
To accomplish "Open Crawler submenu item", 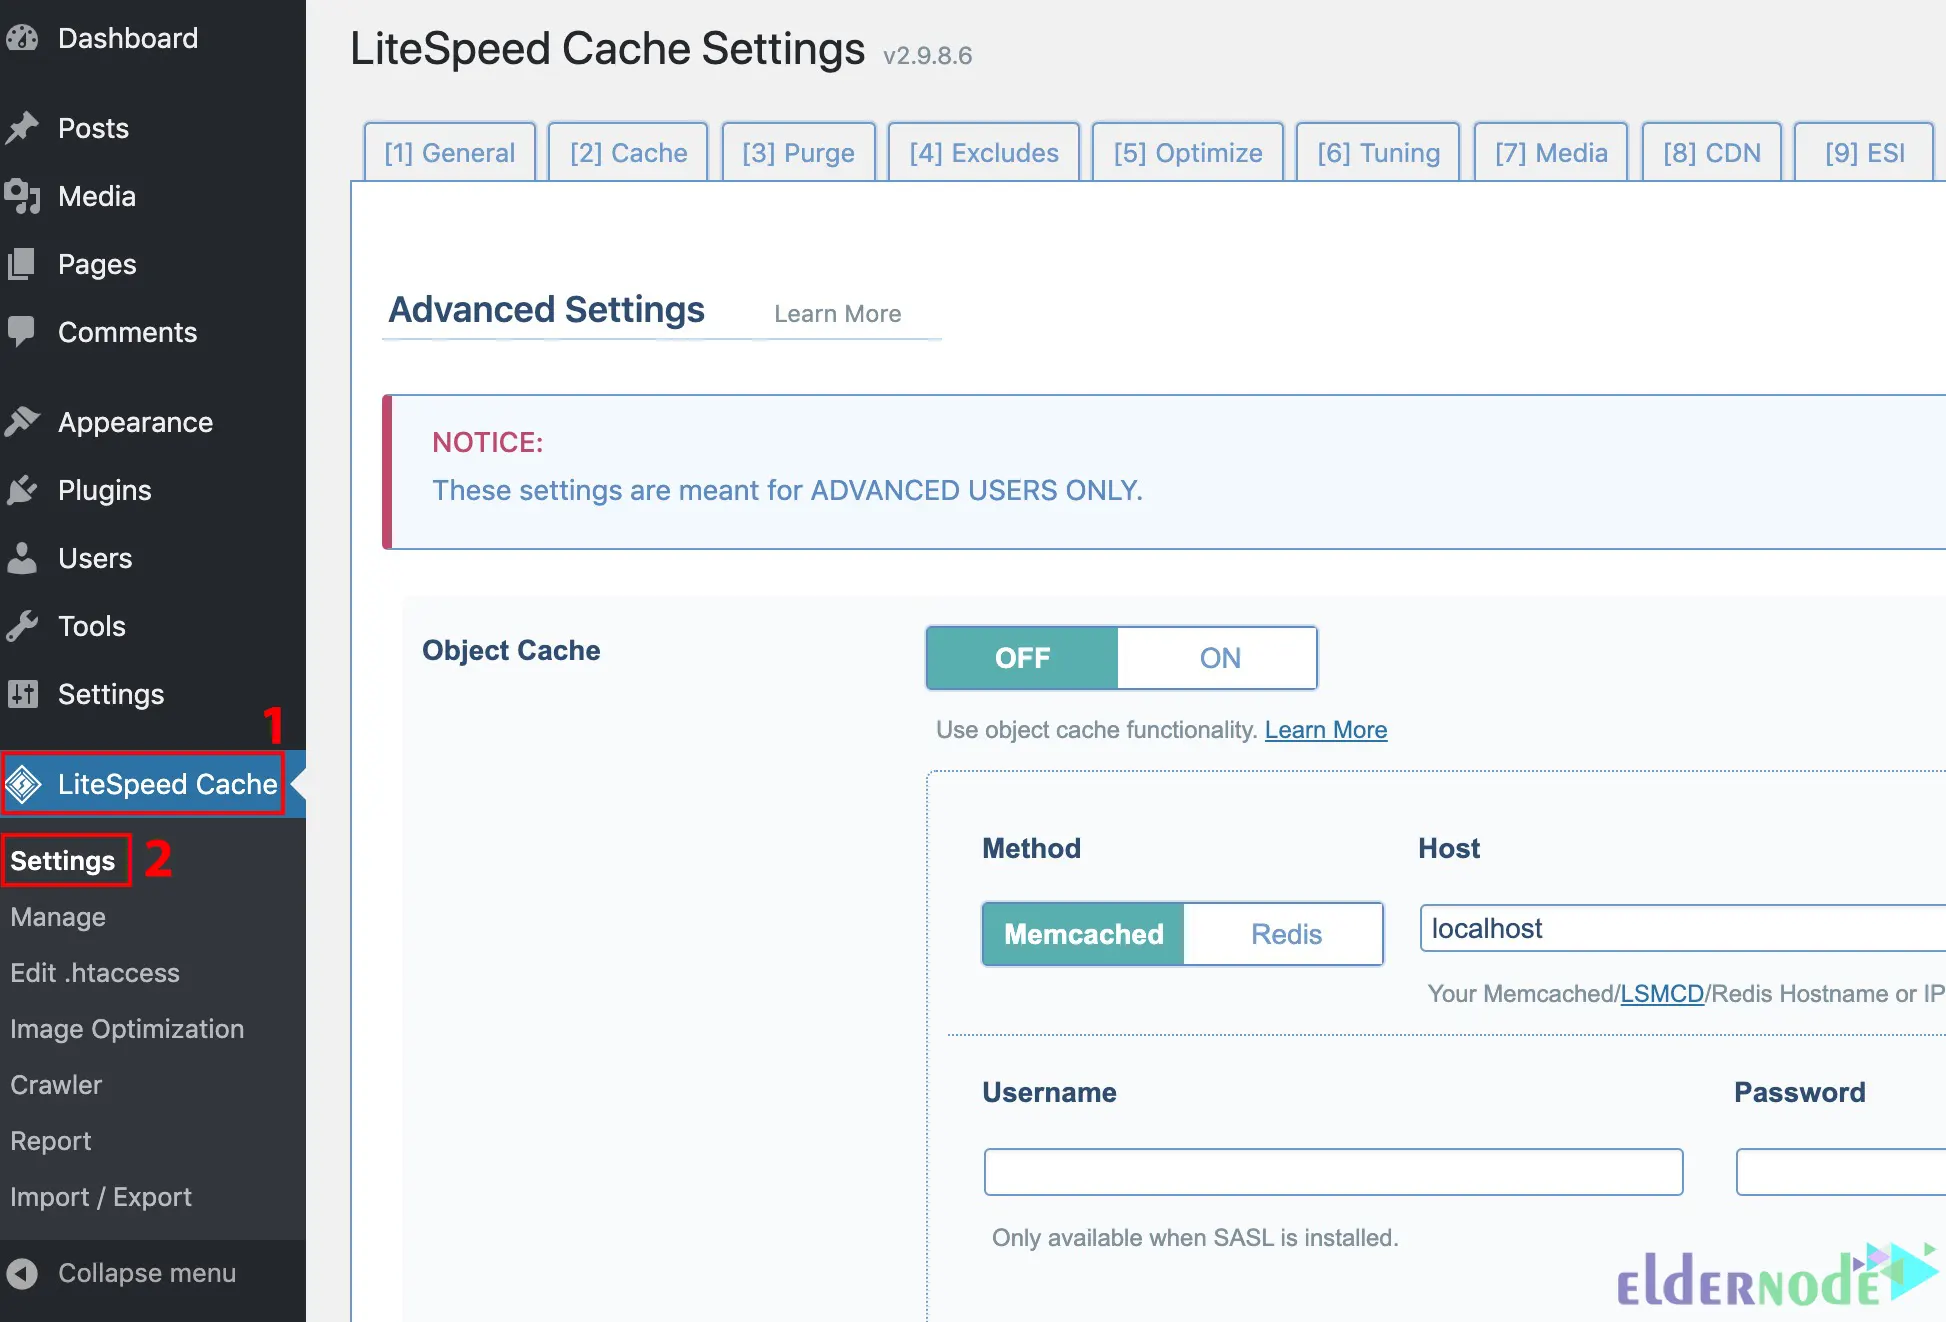I will coord(56,1085).
